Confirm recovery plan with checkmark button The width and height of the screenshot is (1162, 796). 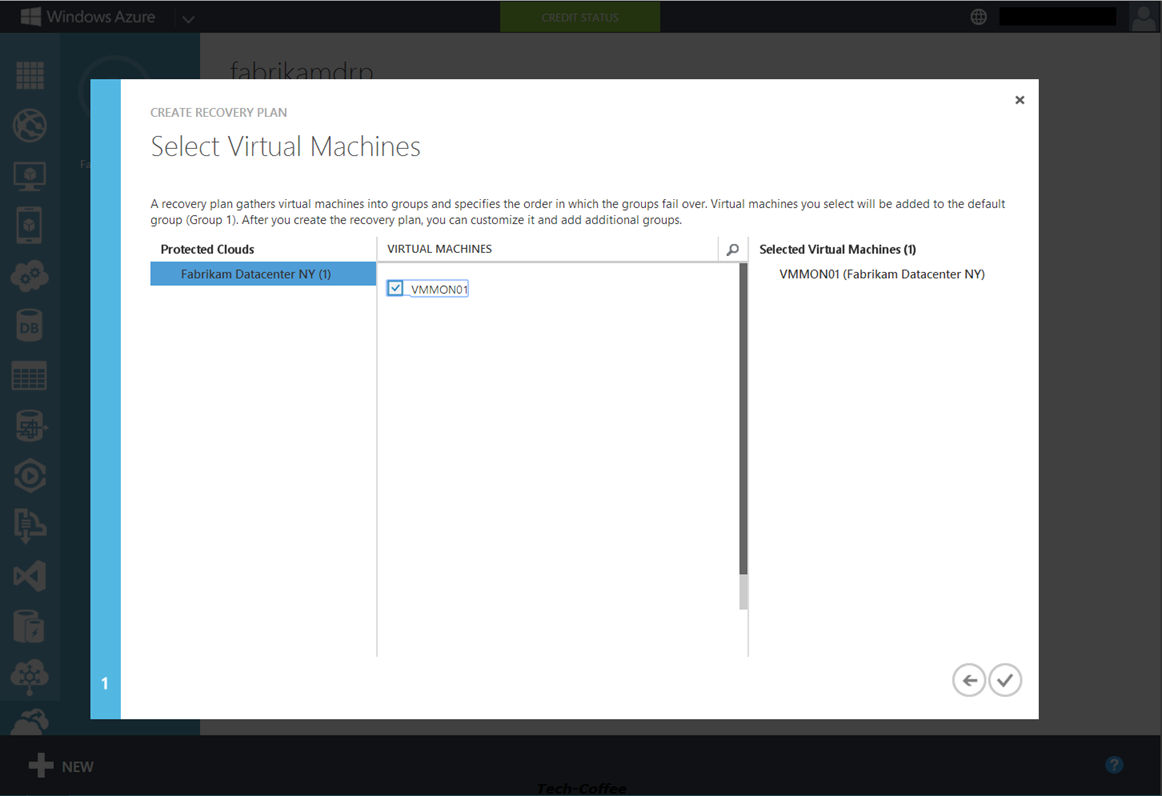tap(1005, 680)
